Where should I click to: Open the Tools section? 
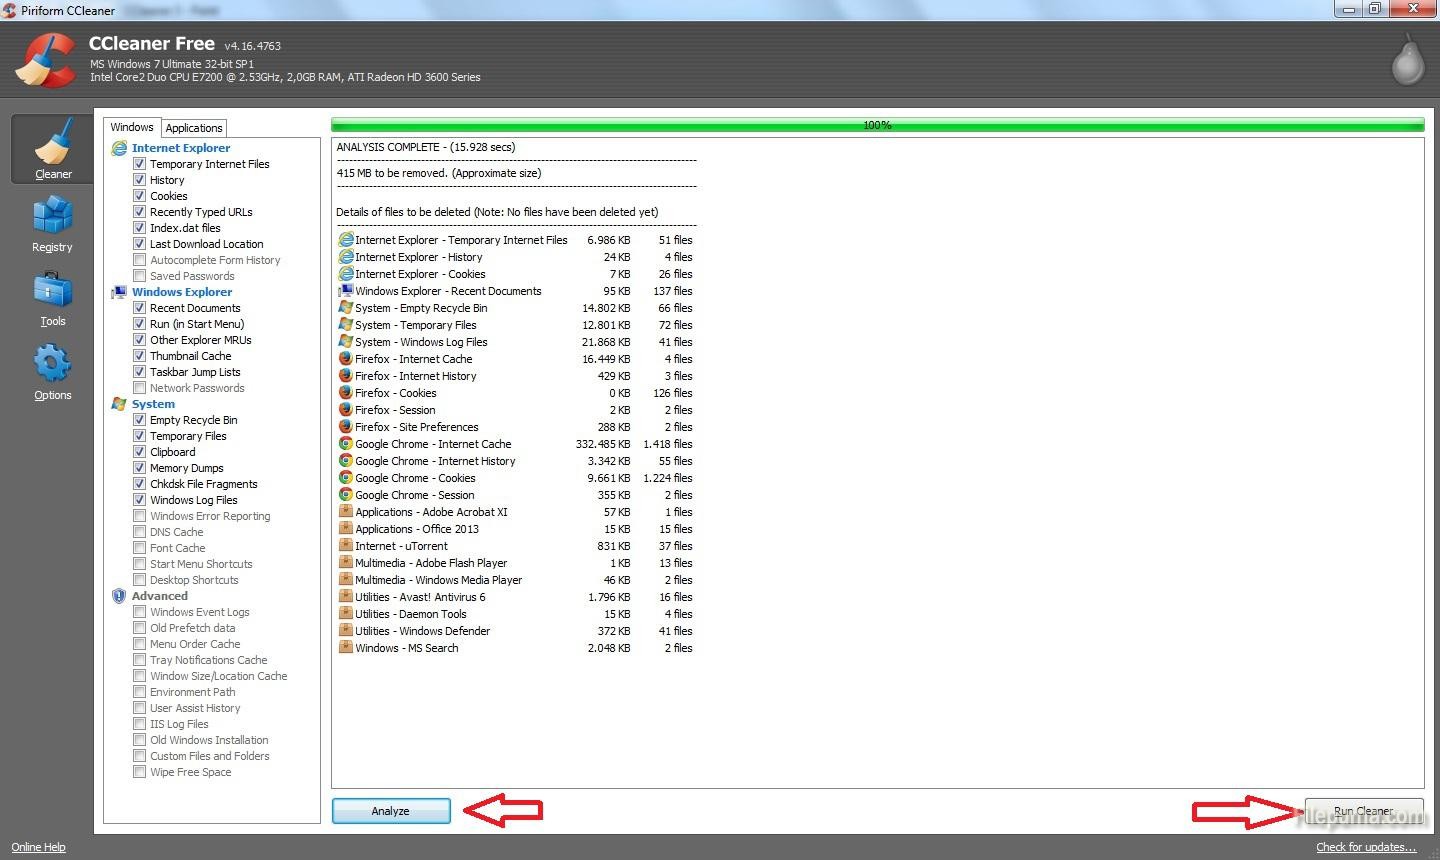click(52, 297)
